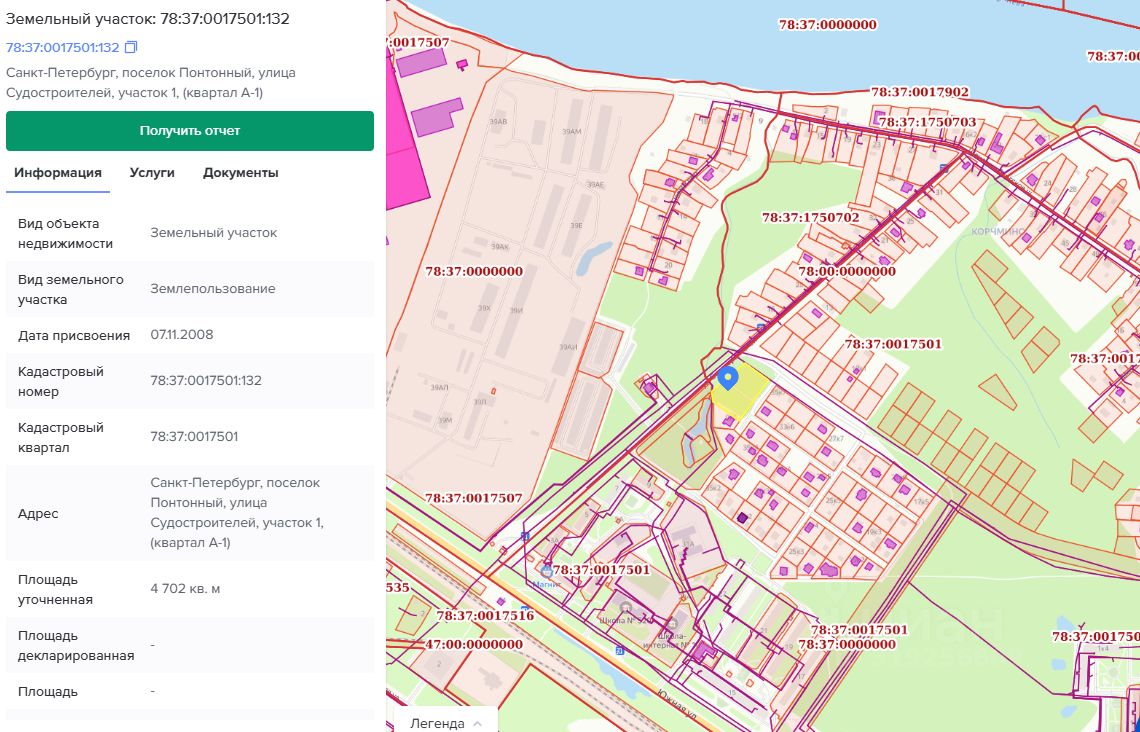Image resolution: width=1140 pixels, height=732 pixels.
Task: Select the bus stop icon beside Южная ул
Action: pos(619,650)
